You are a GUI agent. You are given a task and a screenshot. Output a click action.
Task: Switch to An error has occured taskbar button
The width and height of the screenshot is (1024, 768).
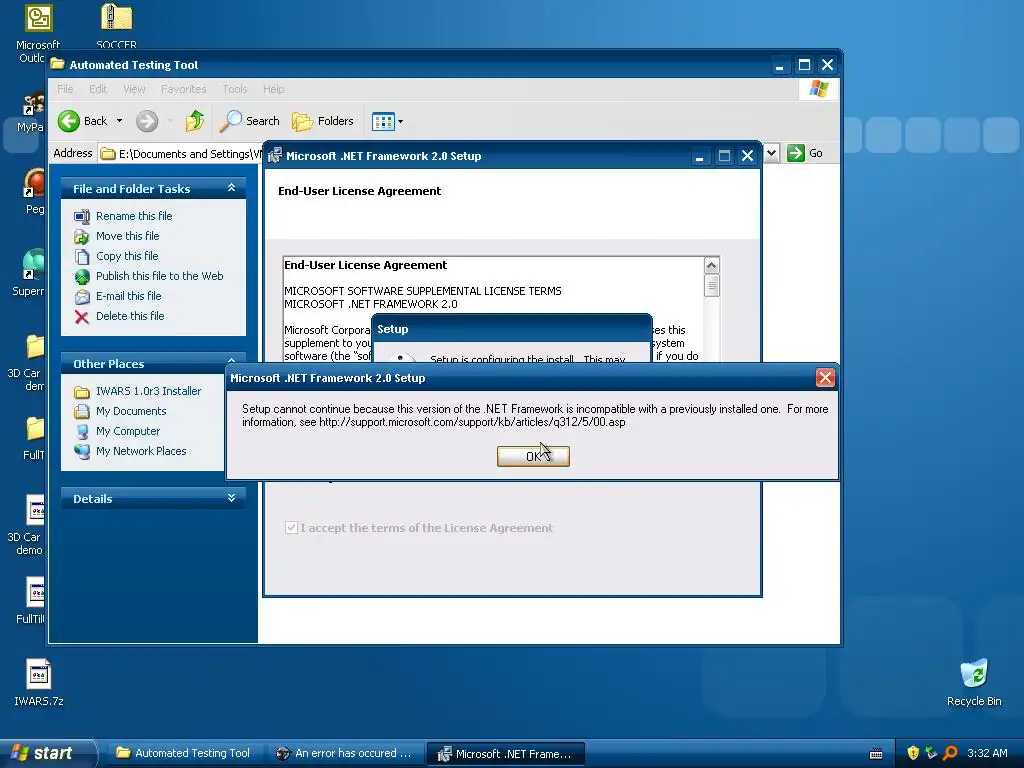point(344,753)
